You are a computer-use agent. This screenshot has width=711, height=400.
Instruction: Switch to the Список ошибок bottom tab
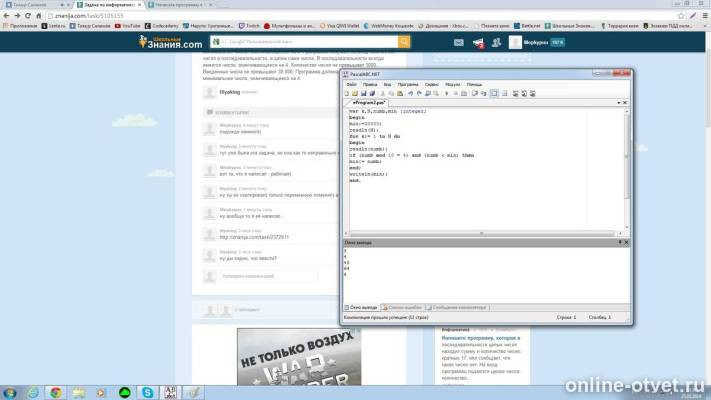402,307
